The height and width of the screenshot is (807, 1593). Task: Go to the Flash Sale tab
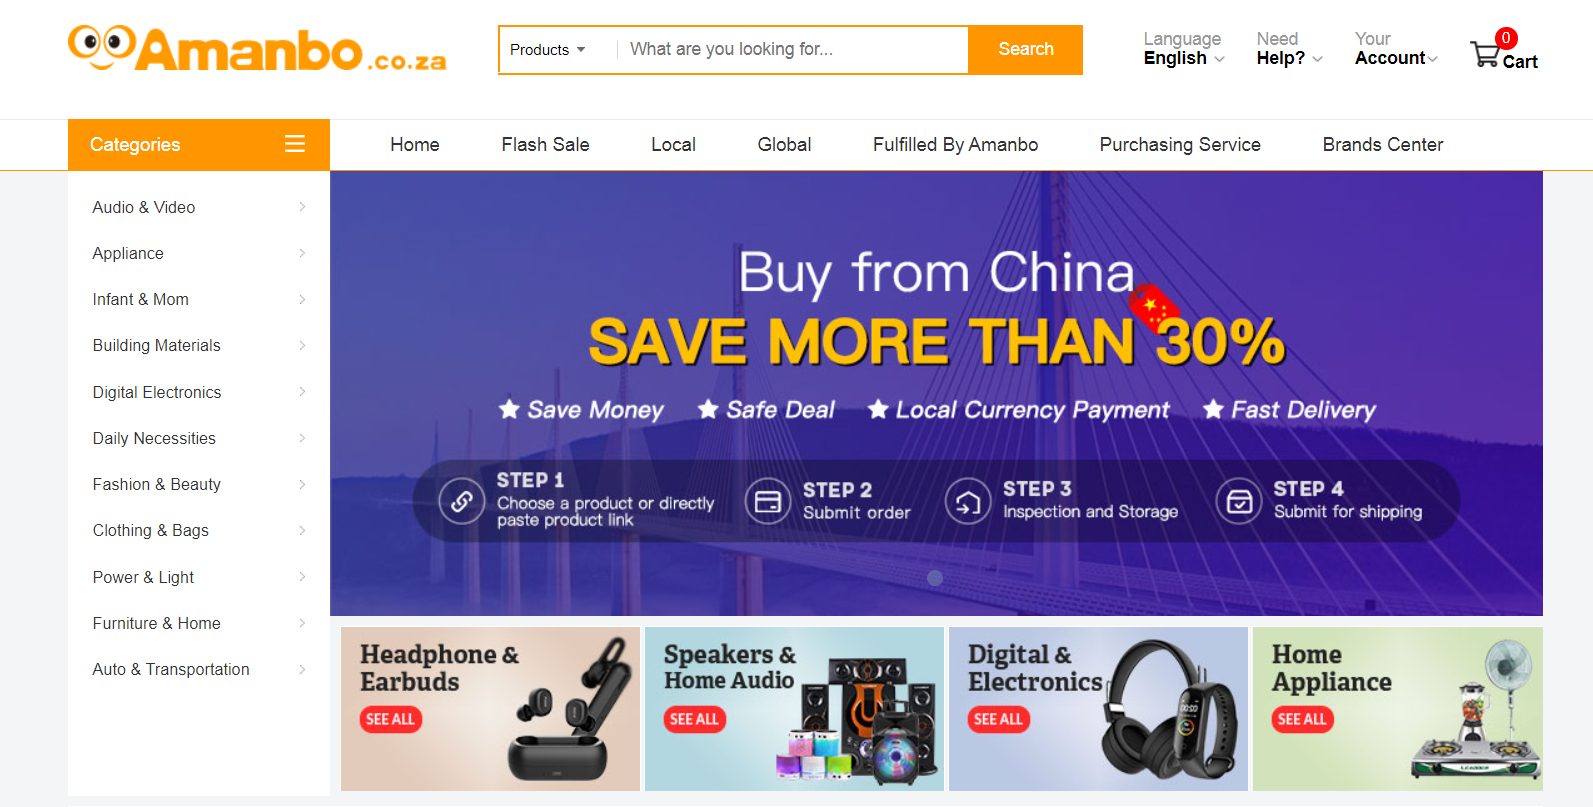point(545,145)
